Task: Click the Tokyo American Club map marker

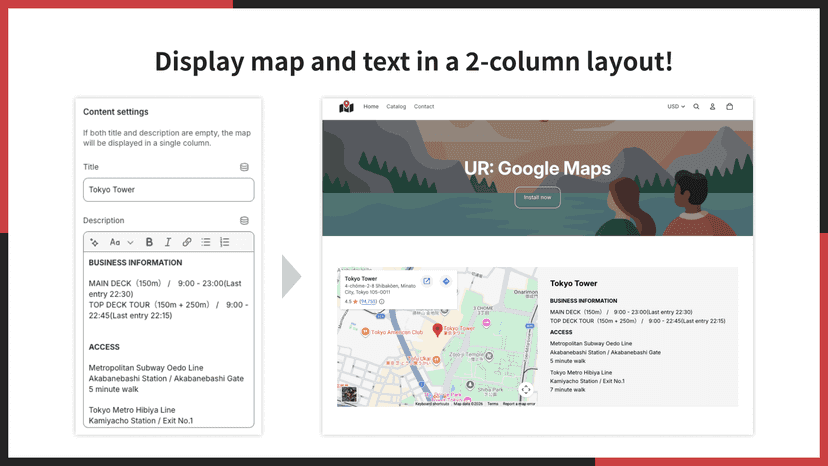Action: pyautogui.click(x=365, y=332)
